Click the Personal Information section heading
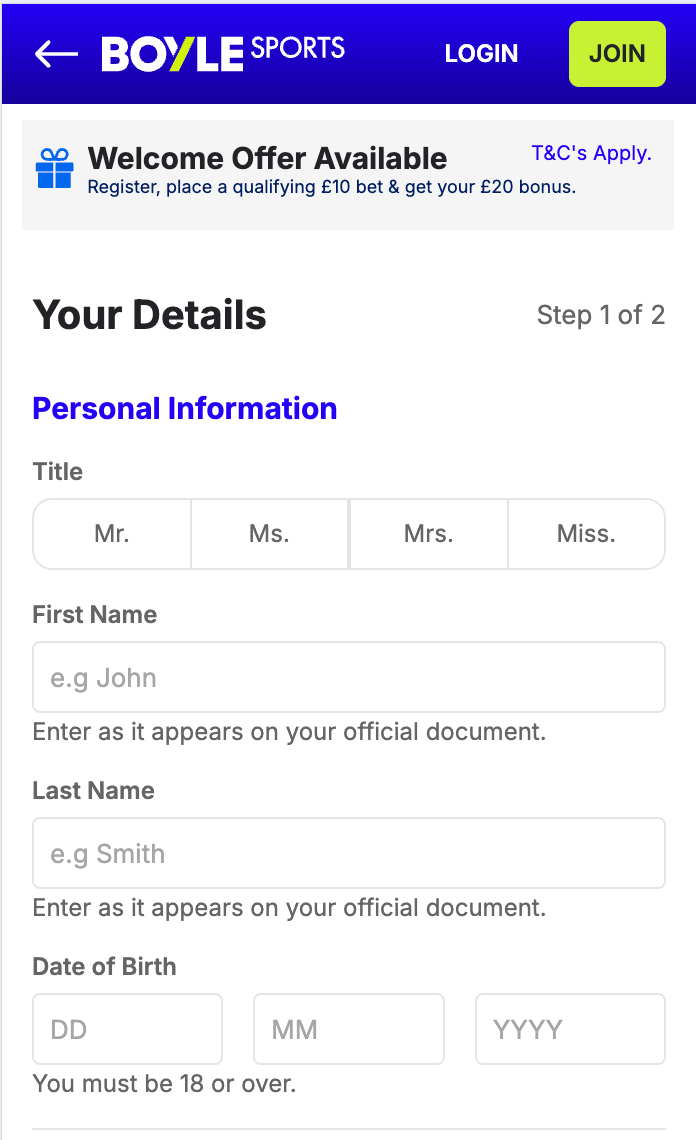 (x=185, y=409)
